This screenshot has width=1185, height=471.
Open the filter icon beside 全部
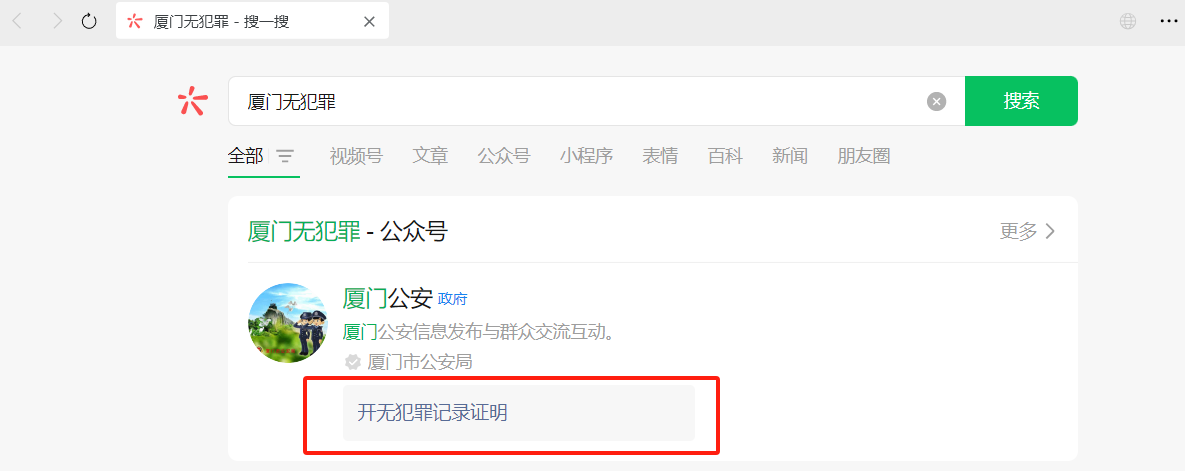[x=285, y=156]
